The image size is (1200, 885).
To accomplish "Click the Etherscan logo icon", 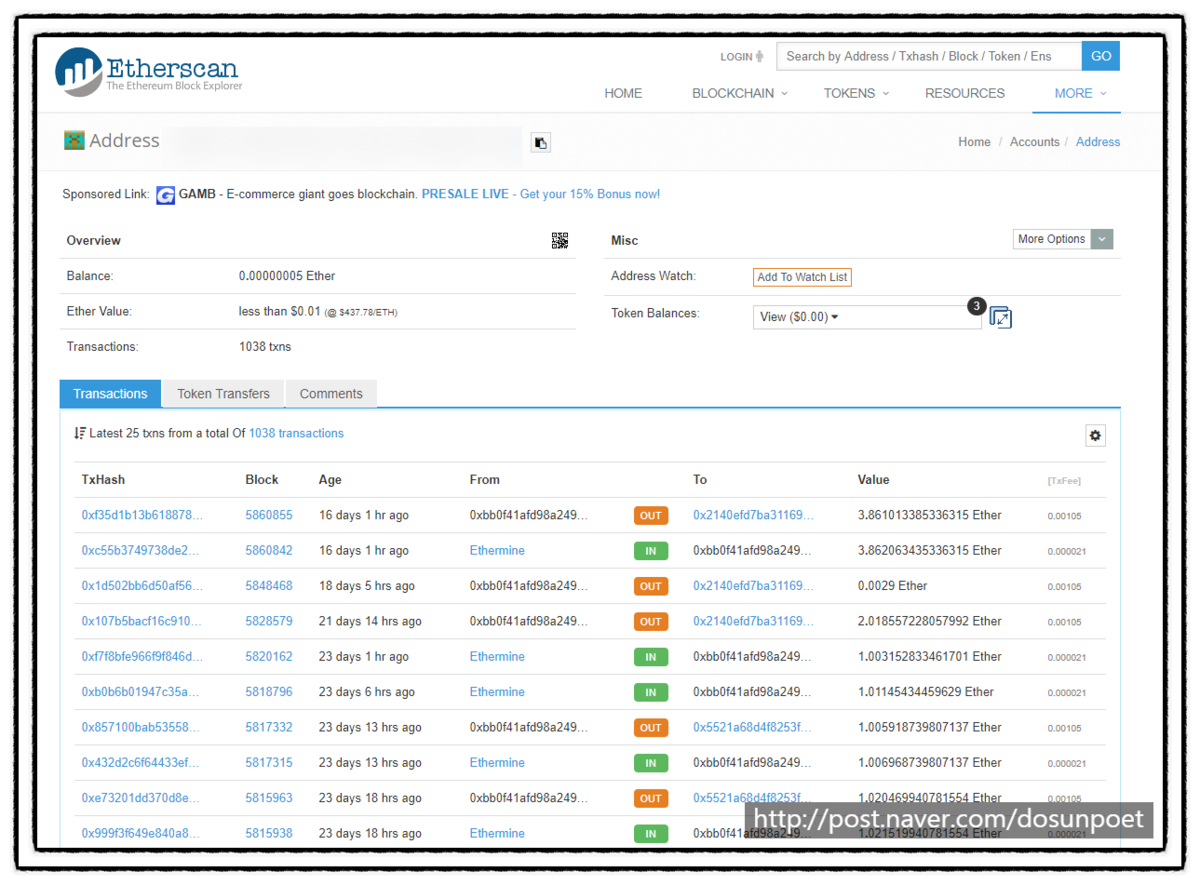I will [x=79, y=71].
